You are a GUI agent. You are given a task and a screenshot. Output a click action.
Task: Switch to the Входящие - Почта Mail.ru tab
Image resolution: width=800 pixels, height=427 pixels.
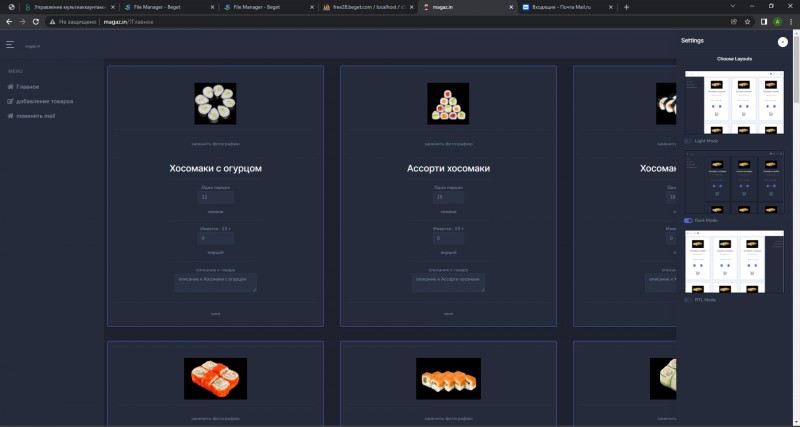(567, 7)
